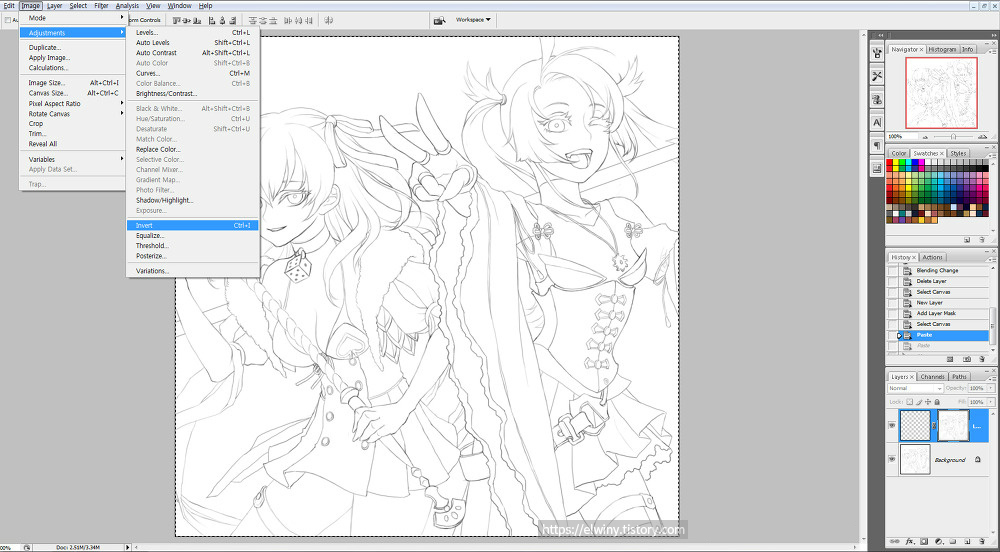Toggle snapshot source box beside Delete Layer
The height and width of the screenshot is (552, 1000).
click(892, 281)
